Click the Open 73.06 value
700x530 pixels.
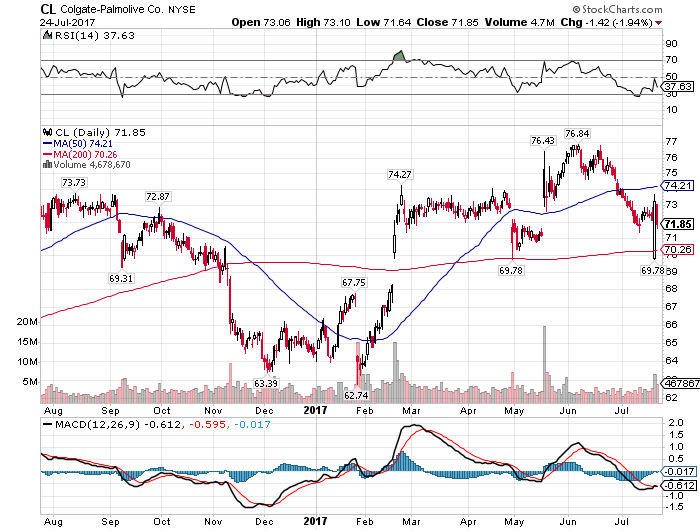pos(261,22)
